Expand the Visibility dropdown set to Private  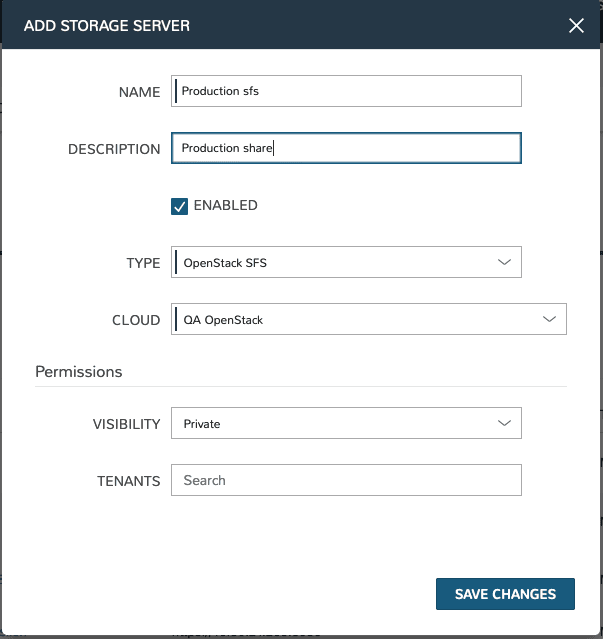click(x=346, y=423)
